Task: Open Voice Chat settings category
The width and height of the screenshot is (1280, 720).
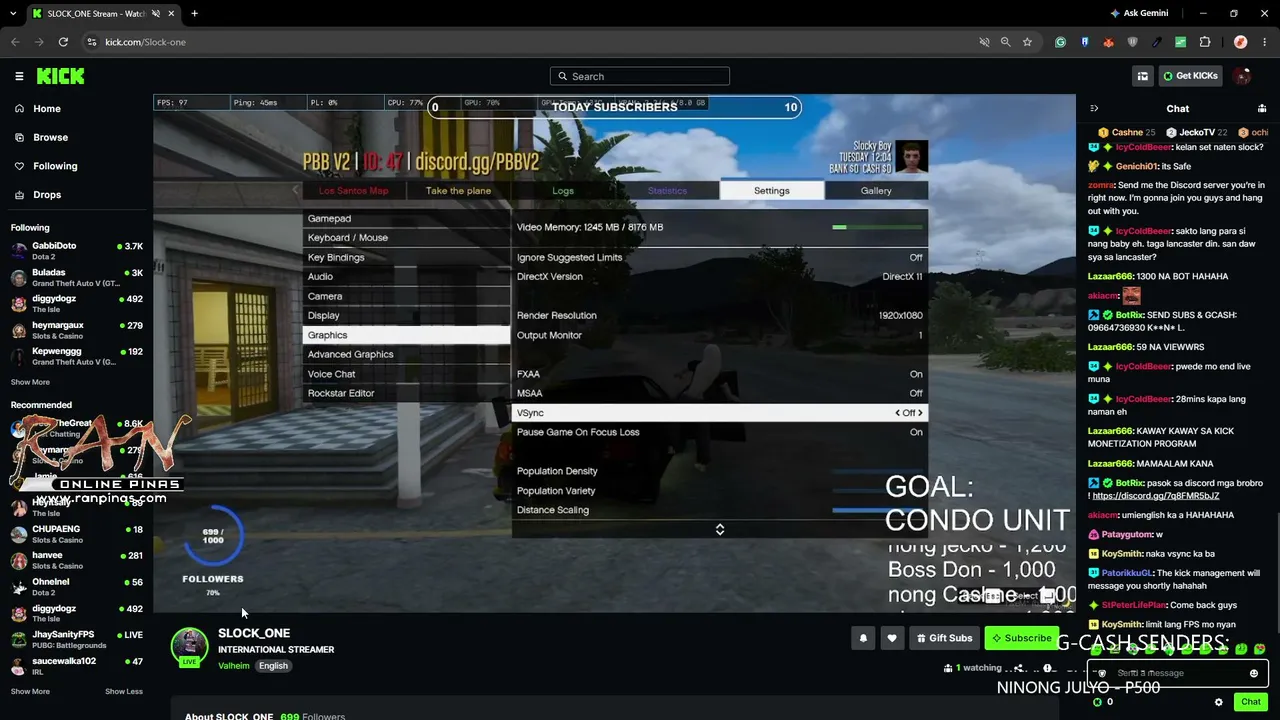Action: point(406,374)
